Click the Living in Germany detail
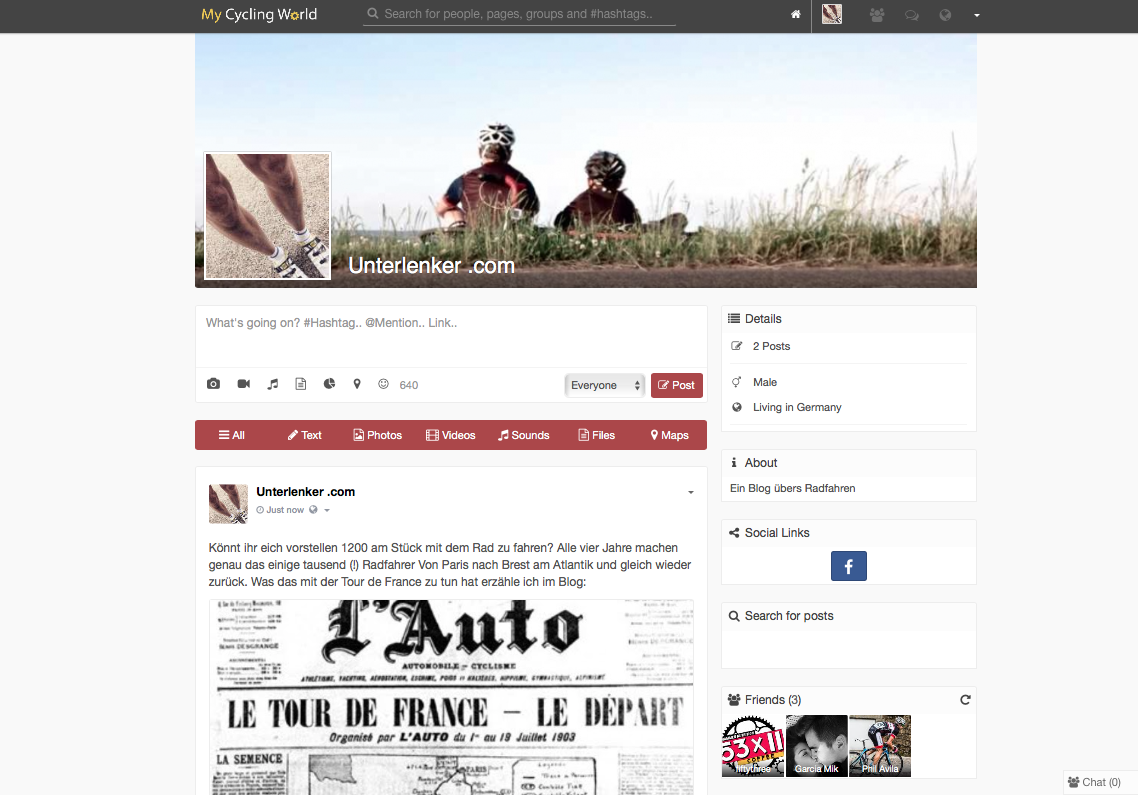The height and width of the screenshot is (795, 1138). [x=797, y=407]
